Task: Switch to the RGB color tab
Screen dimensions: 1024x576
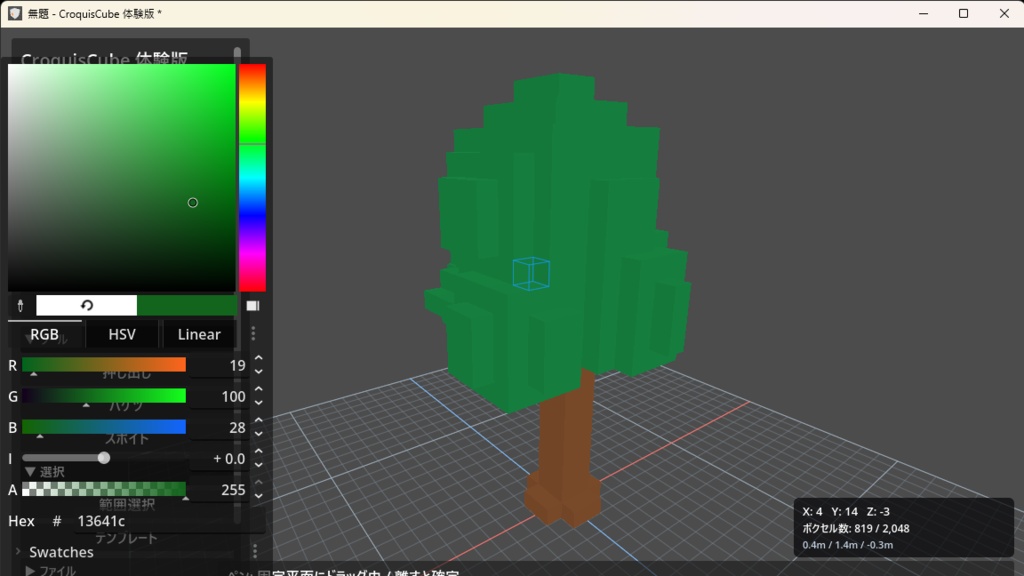Action: (44, 334)
